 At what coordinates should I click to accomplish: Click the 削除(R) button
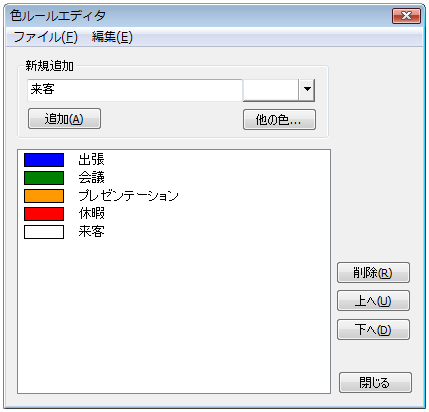tap(373, 273)
